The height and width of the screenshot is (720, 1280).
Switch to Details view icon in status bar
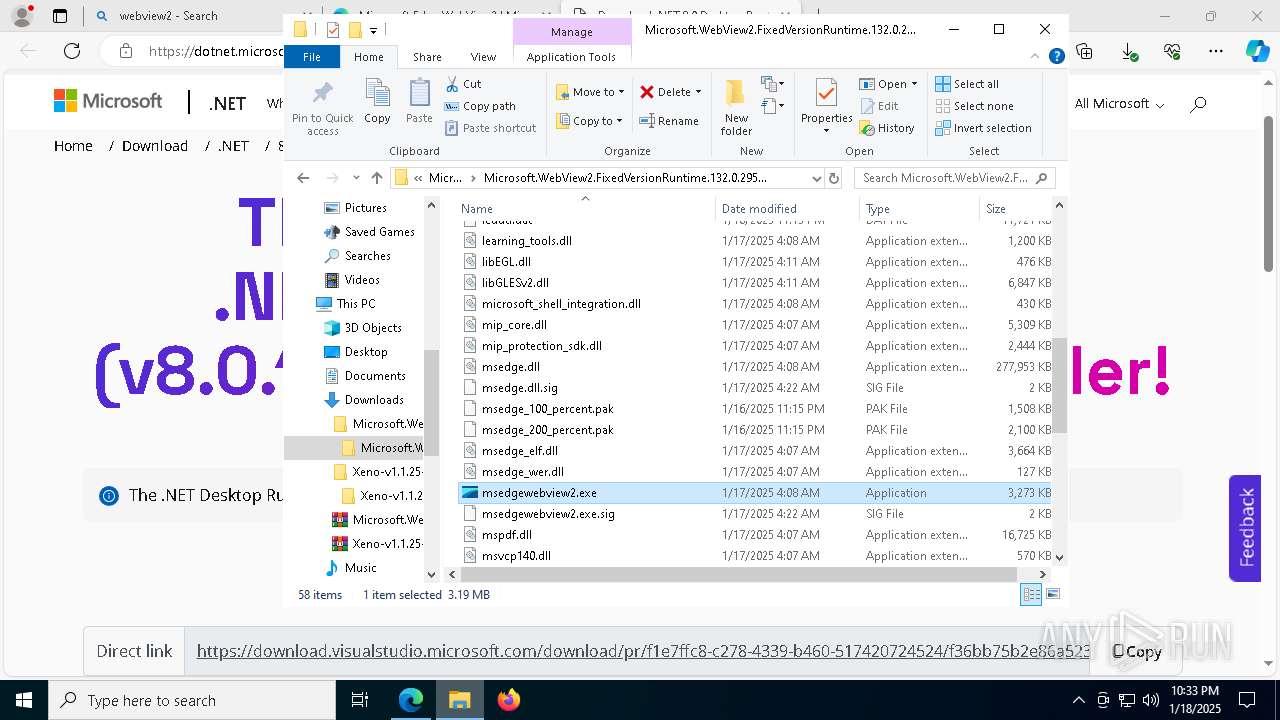coord(1030,594)
